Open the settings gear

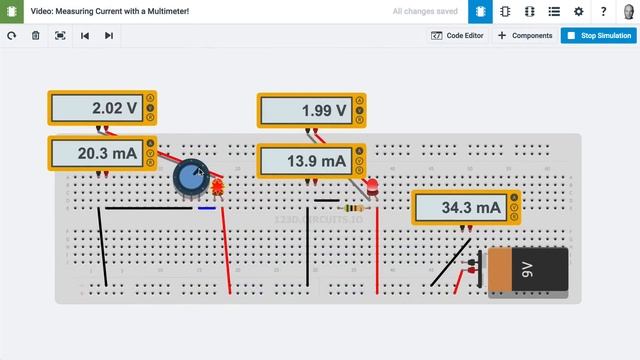(x=578, y=11)
